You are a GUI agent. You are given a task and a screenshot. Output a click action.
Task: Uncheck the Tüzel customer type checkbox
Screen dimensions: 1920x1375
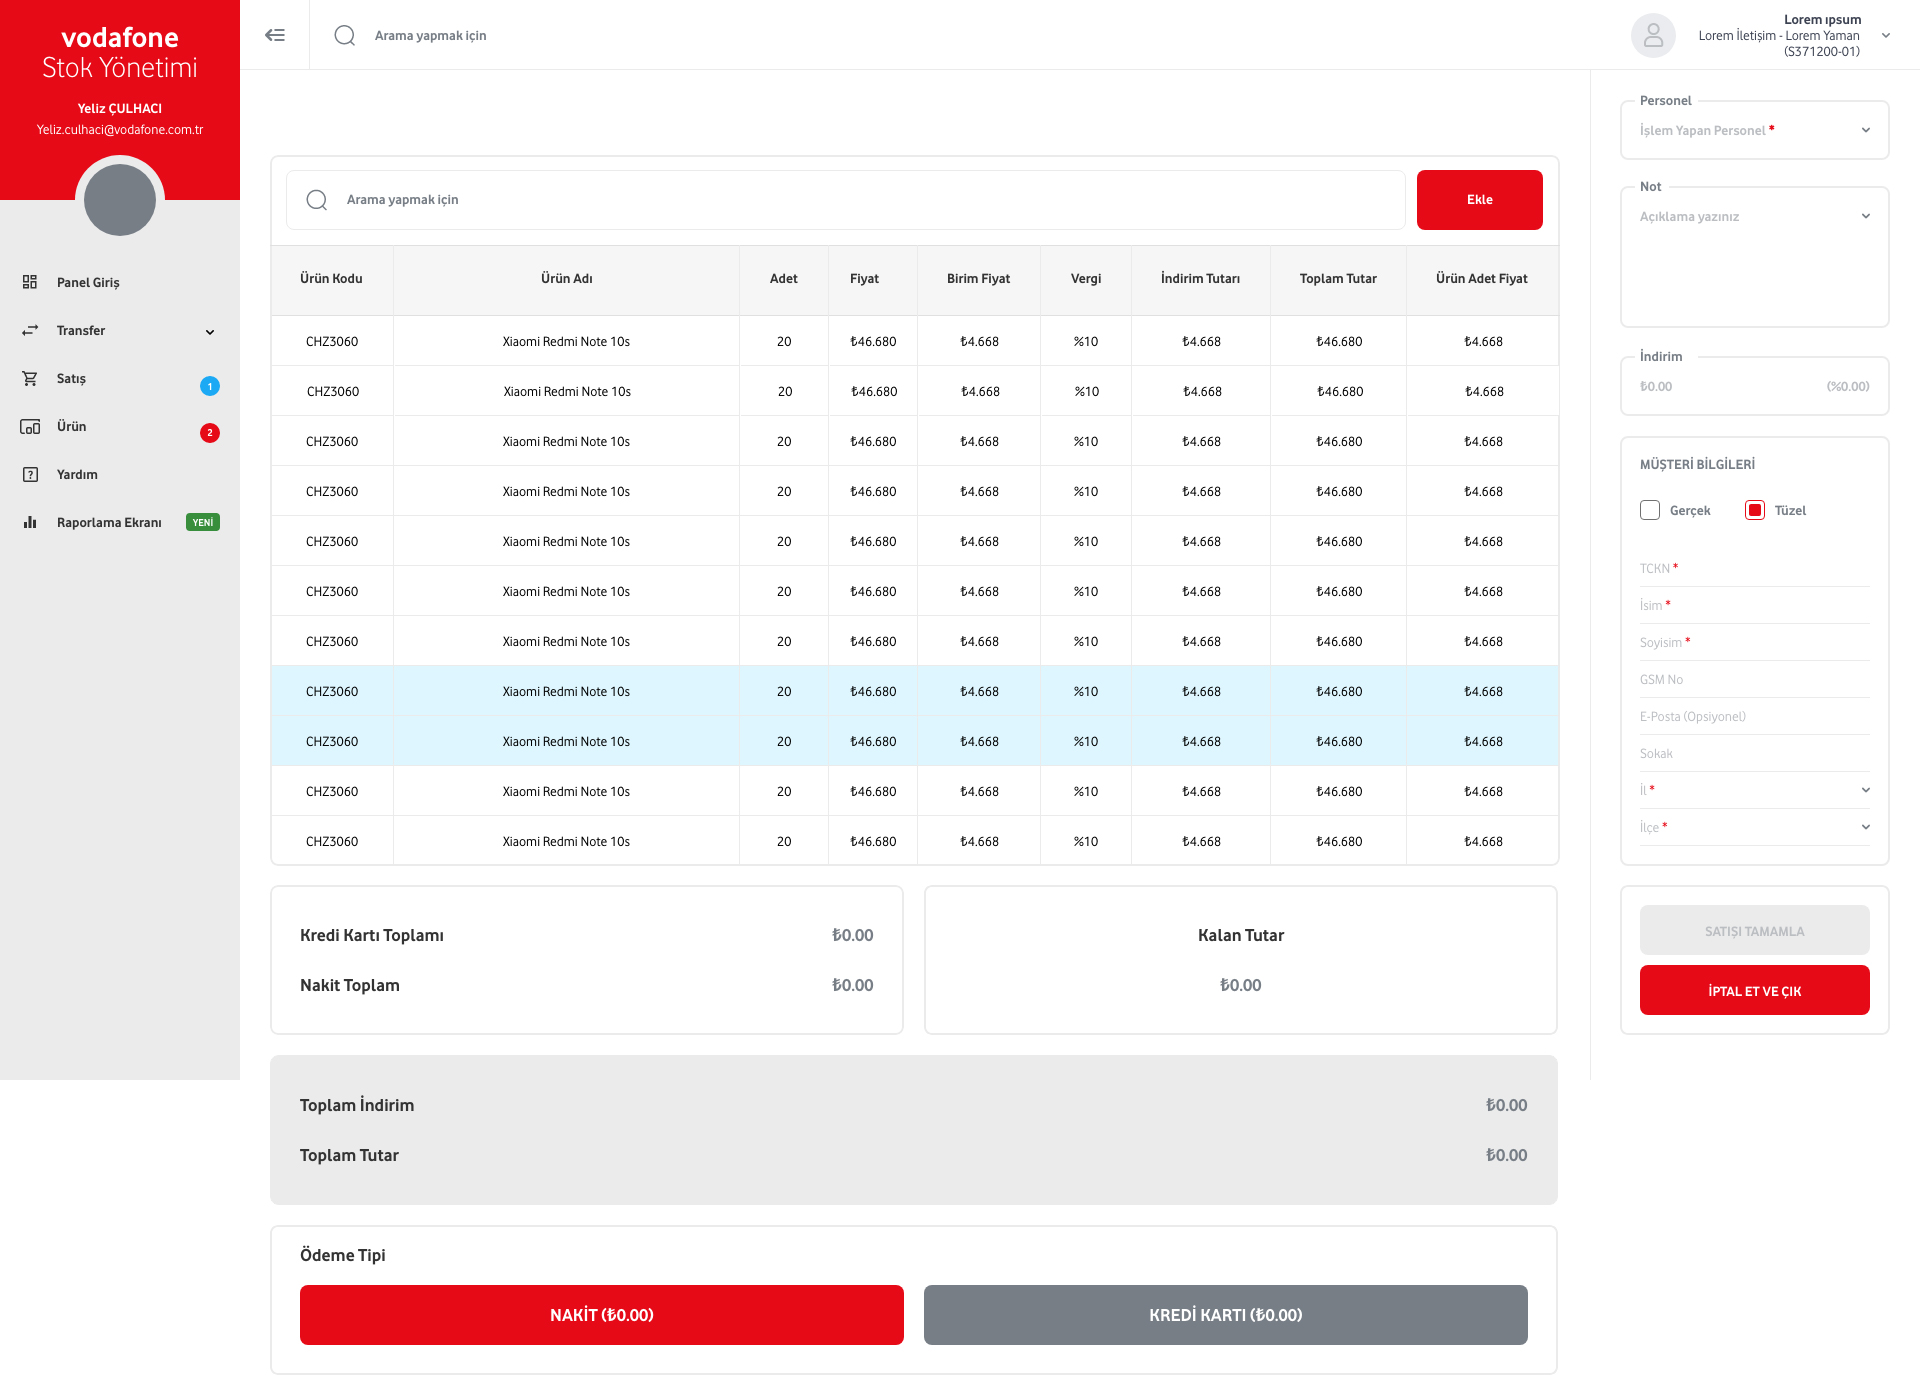pos(1755,510)
